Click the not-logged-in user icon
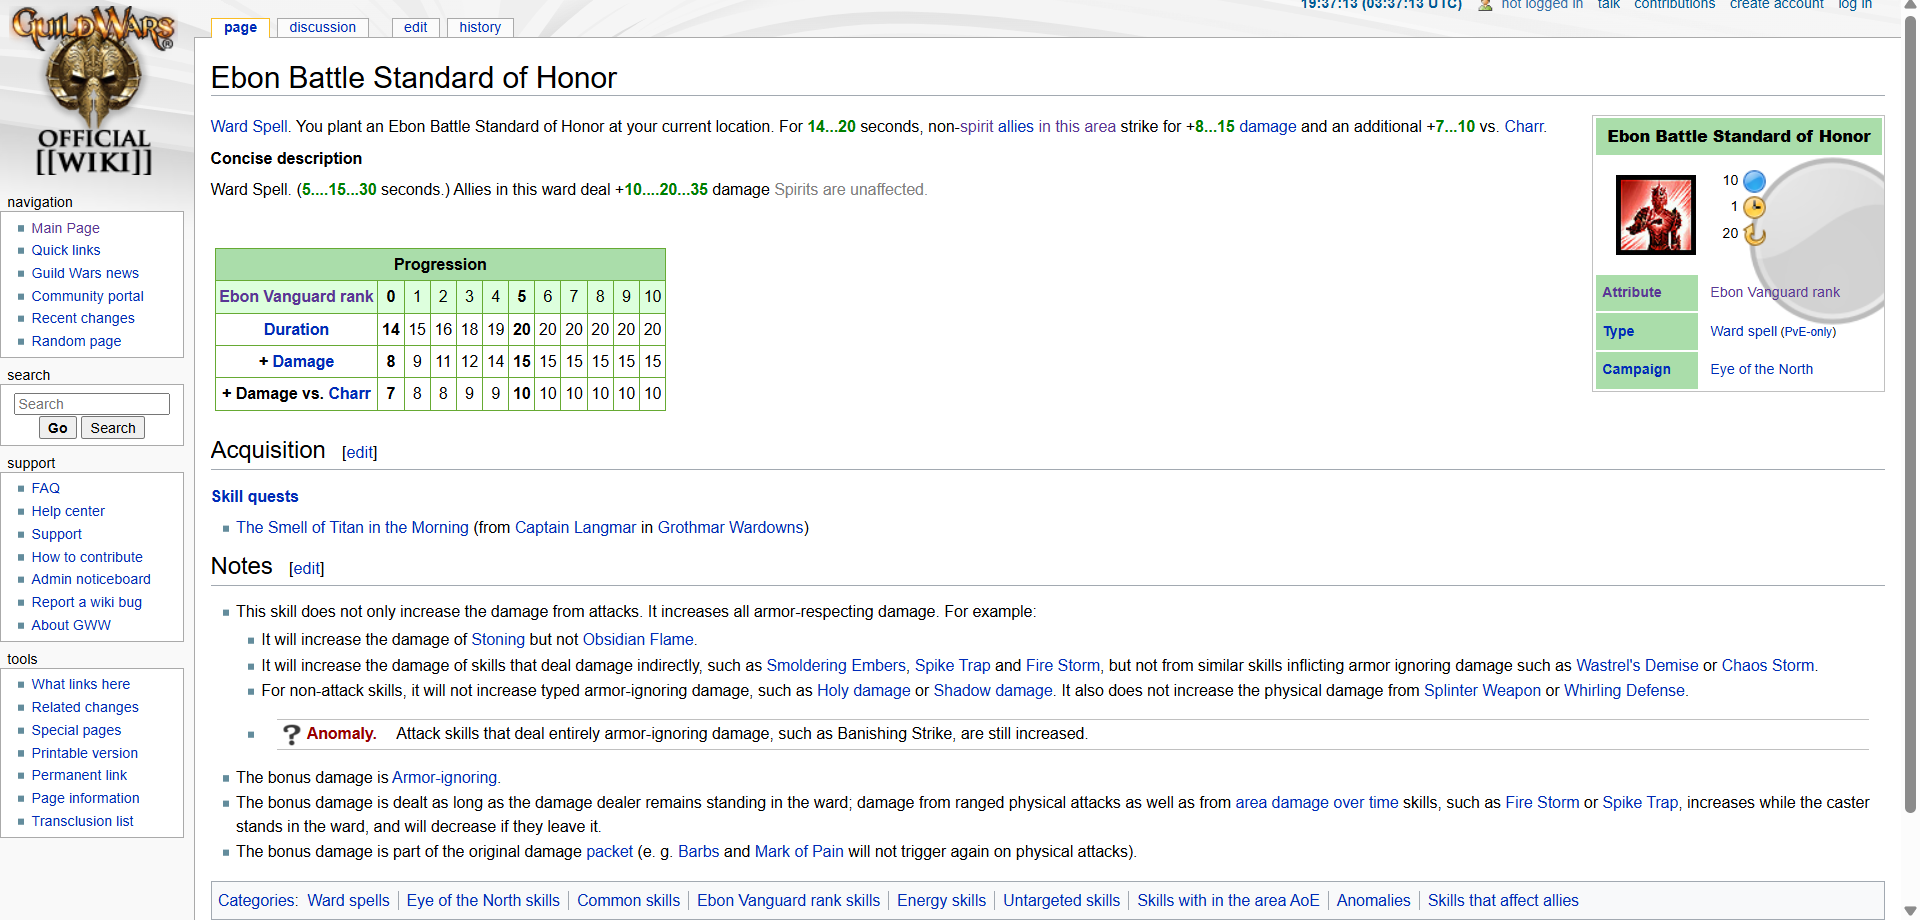1920x920 pixels. click(1485, 5)
